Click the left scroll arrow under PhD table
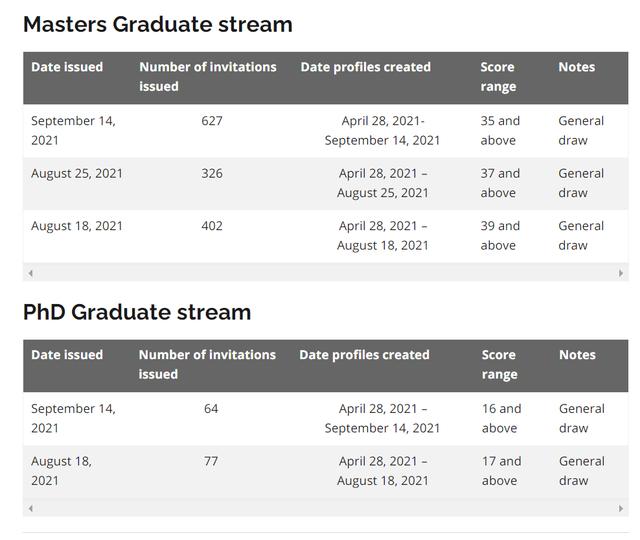Image resolution: width=640 pixels, height=540 pixels. click(30, 509)
